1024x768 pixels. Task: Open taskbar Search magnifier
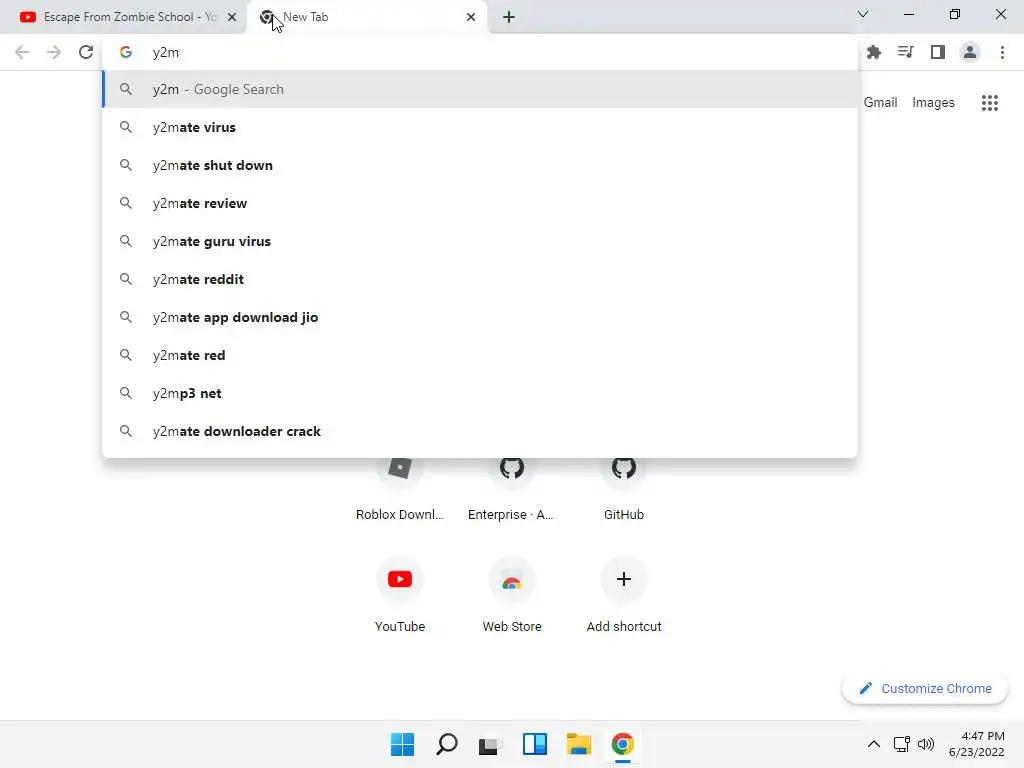coord(447,744)
